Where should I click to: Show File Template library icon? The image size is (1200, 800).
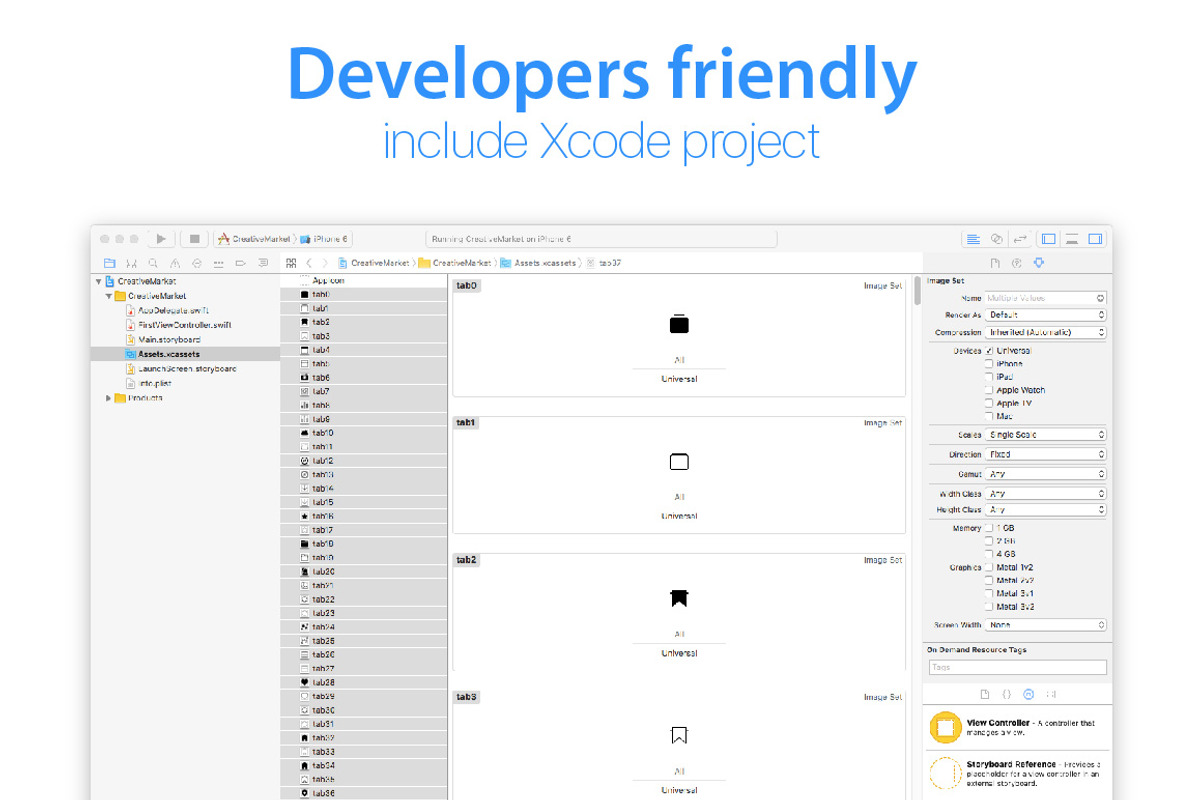click(985, 694)
